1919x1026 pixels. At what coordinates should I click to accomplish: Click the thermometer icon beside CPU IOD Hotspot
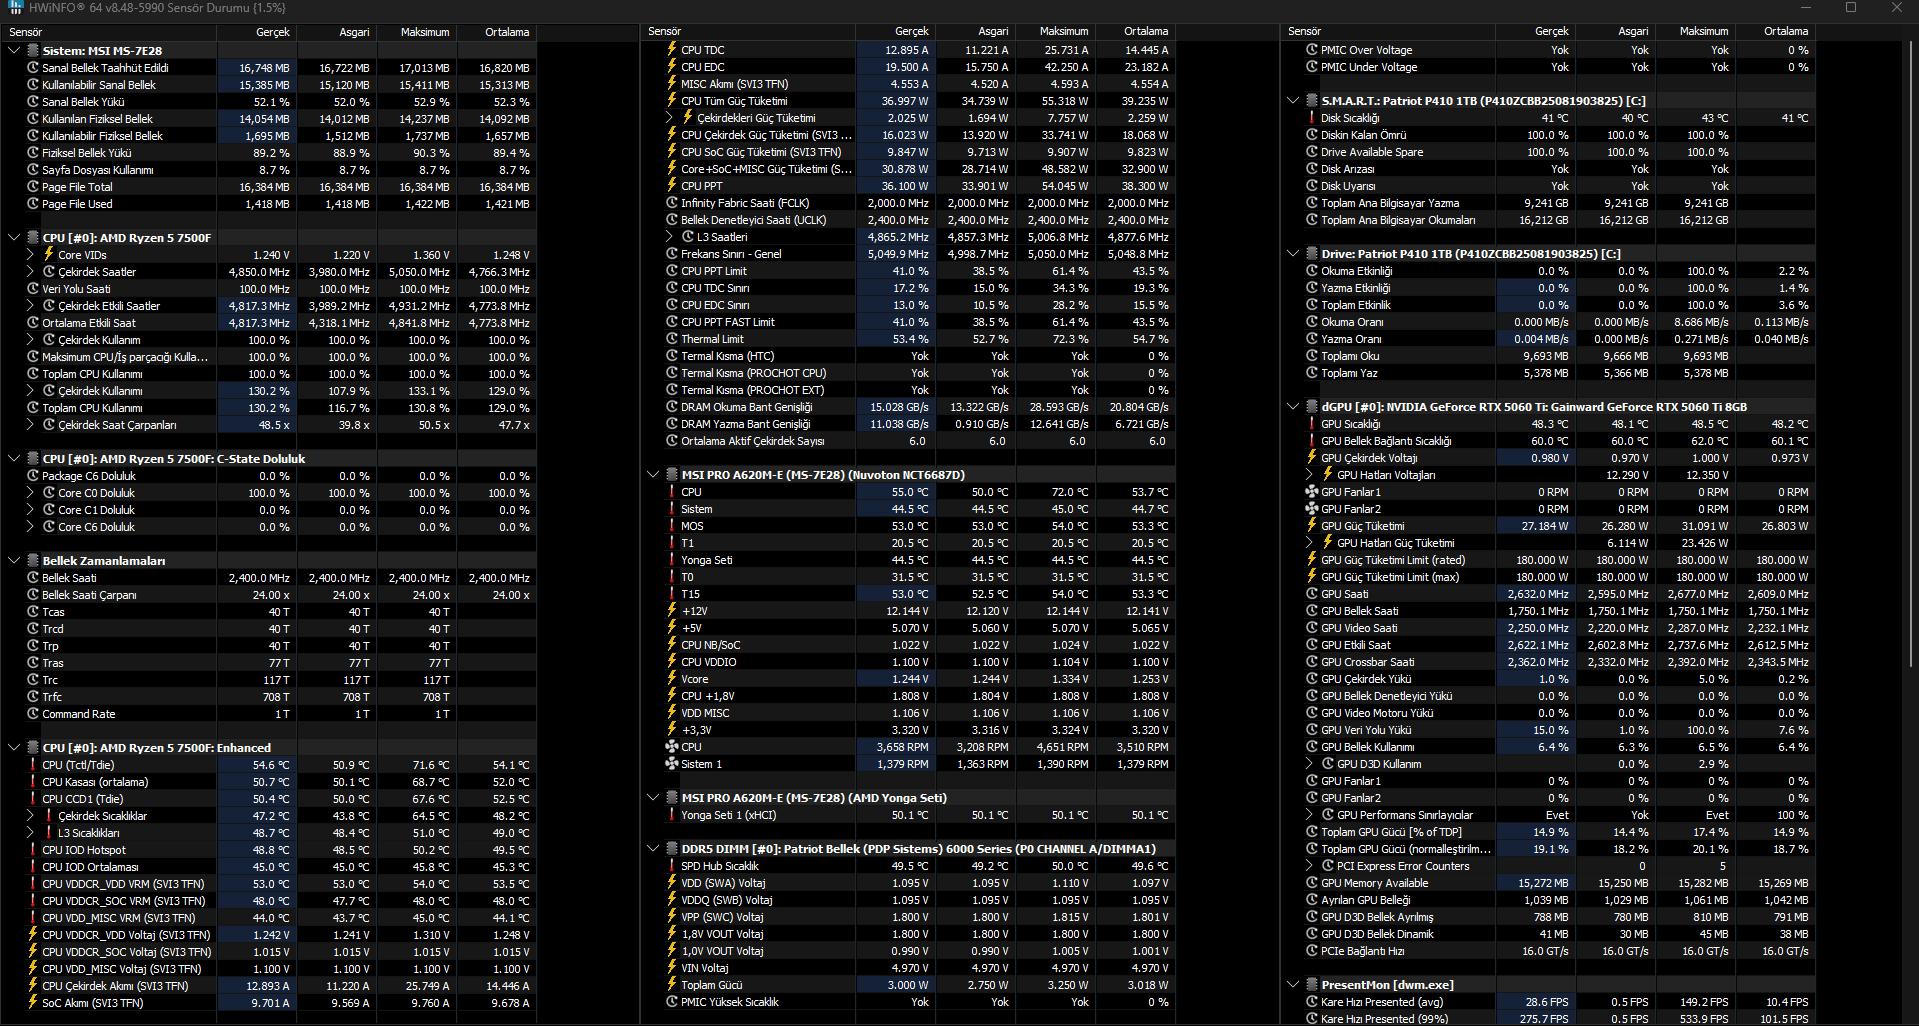coord(33,850)
